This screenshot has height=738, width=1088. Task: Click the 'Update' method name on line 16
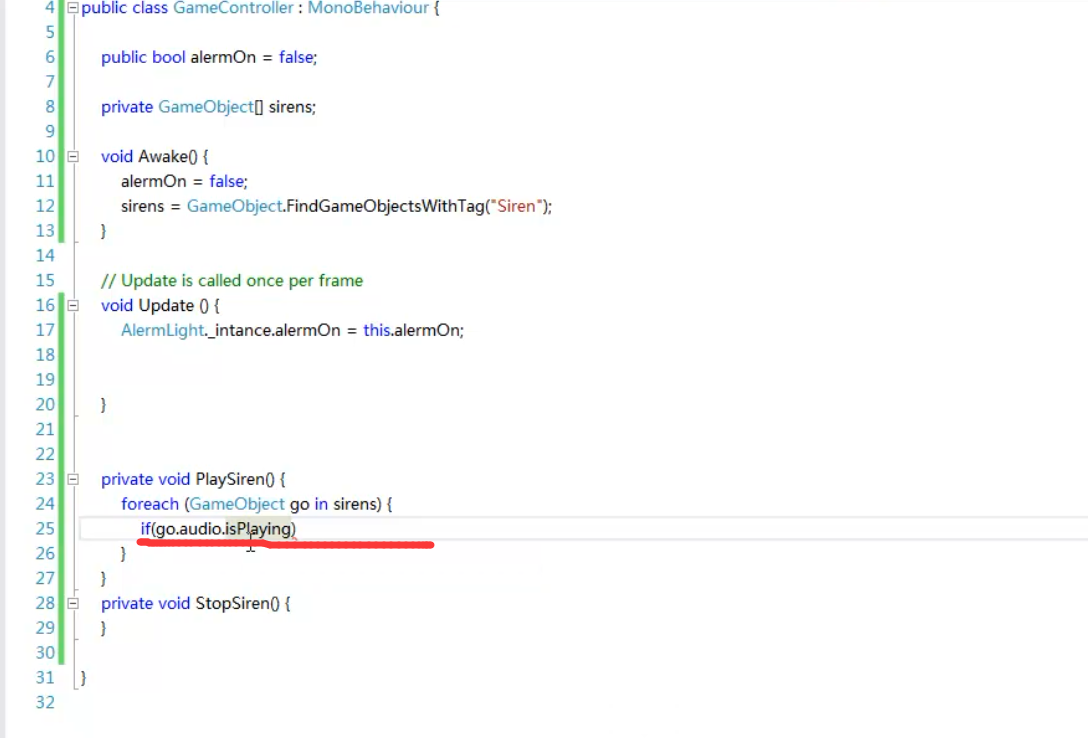pyautogui.click(x=167, y=306)
